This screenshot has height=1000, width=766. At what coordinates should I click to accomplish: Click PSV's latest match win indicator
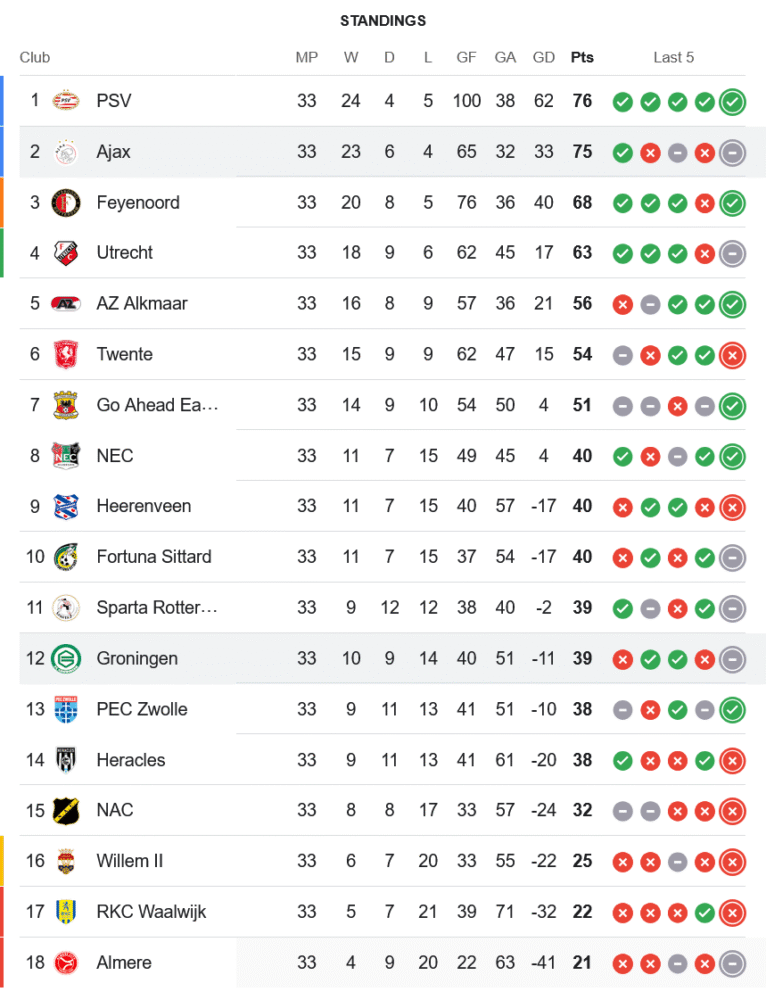[733, 101]
